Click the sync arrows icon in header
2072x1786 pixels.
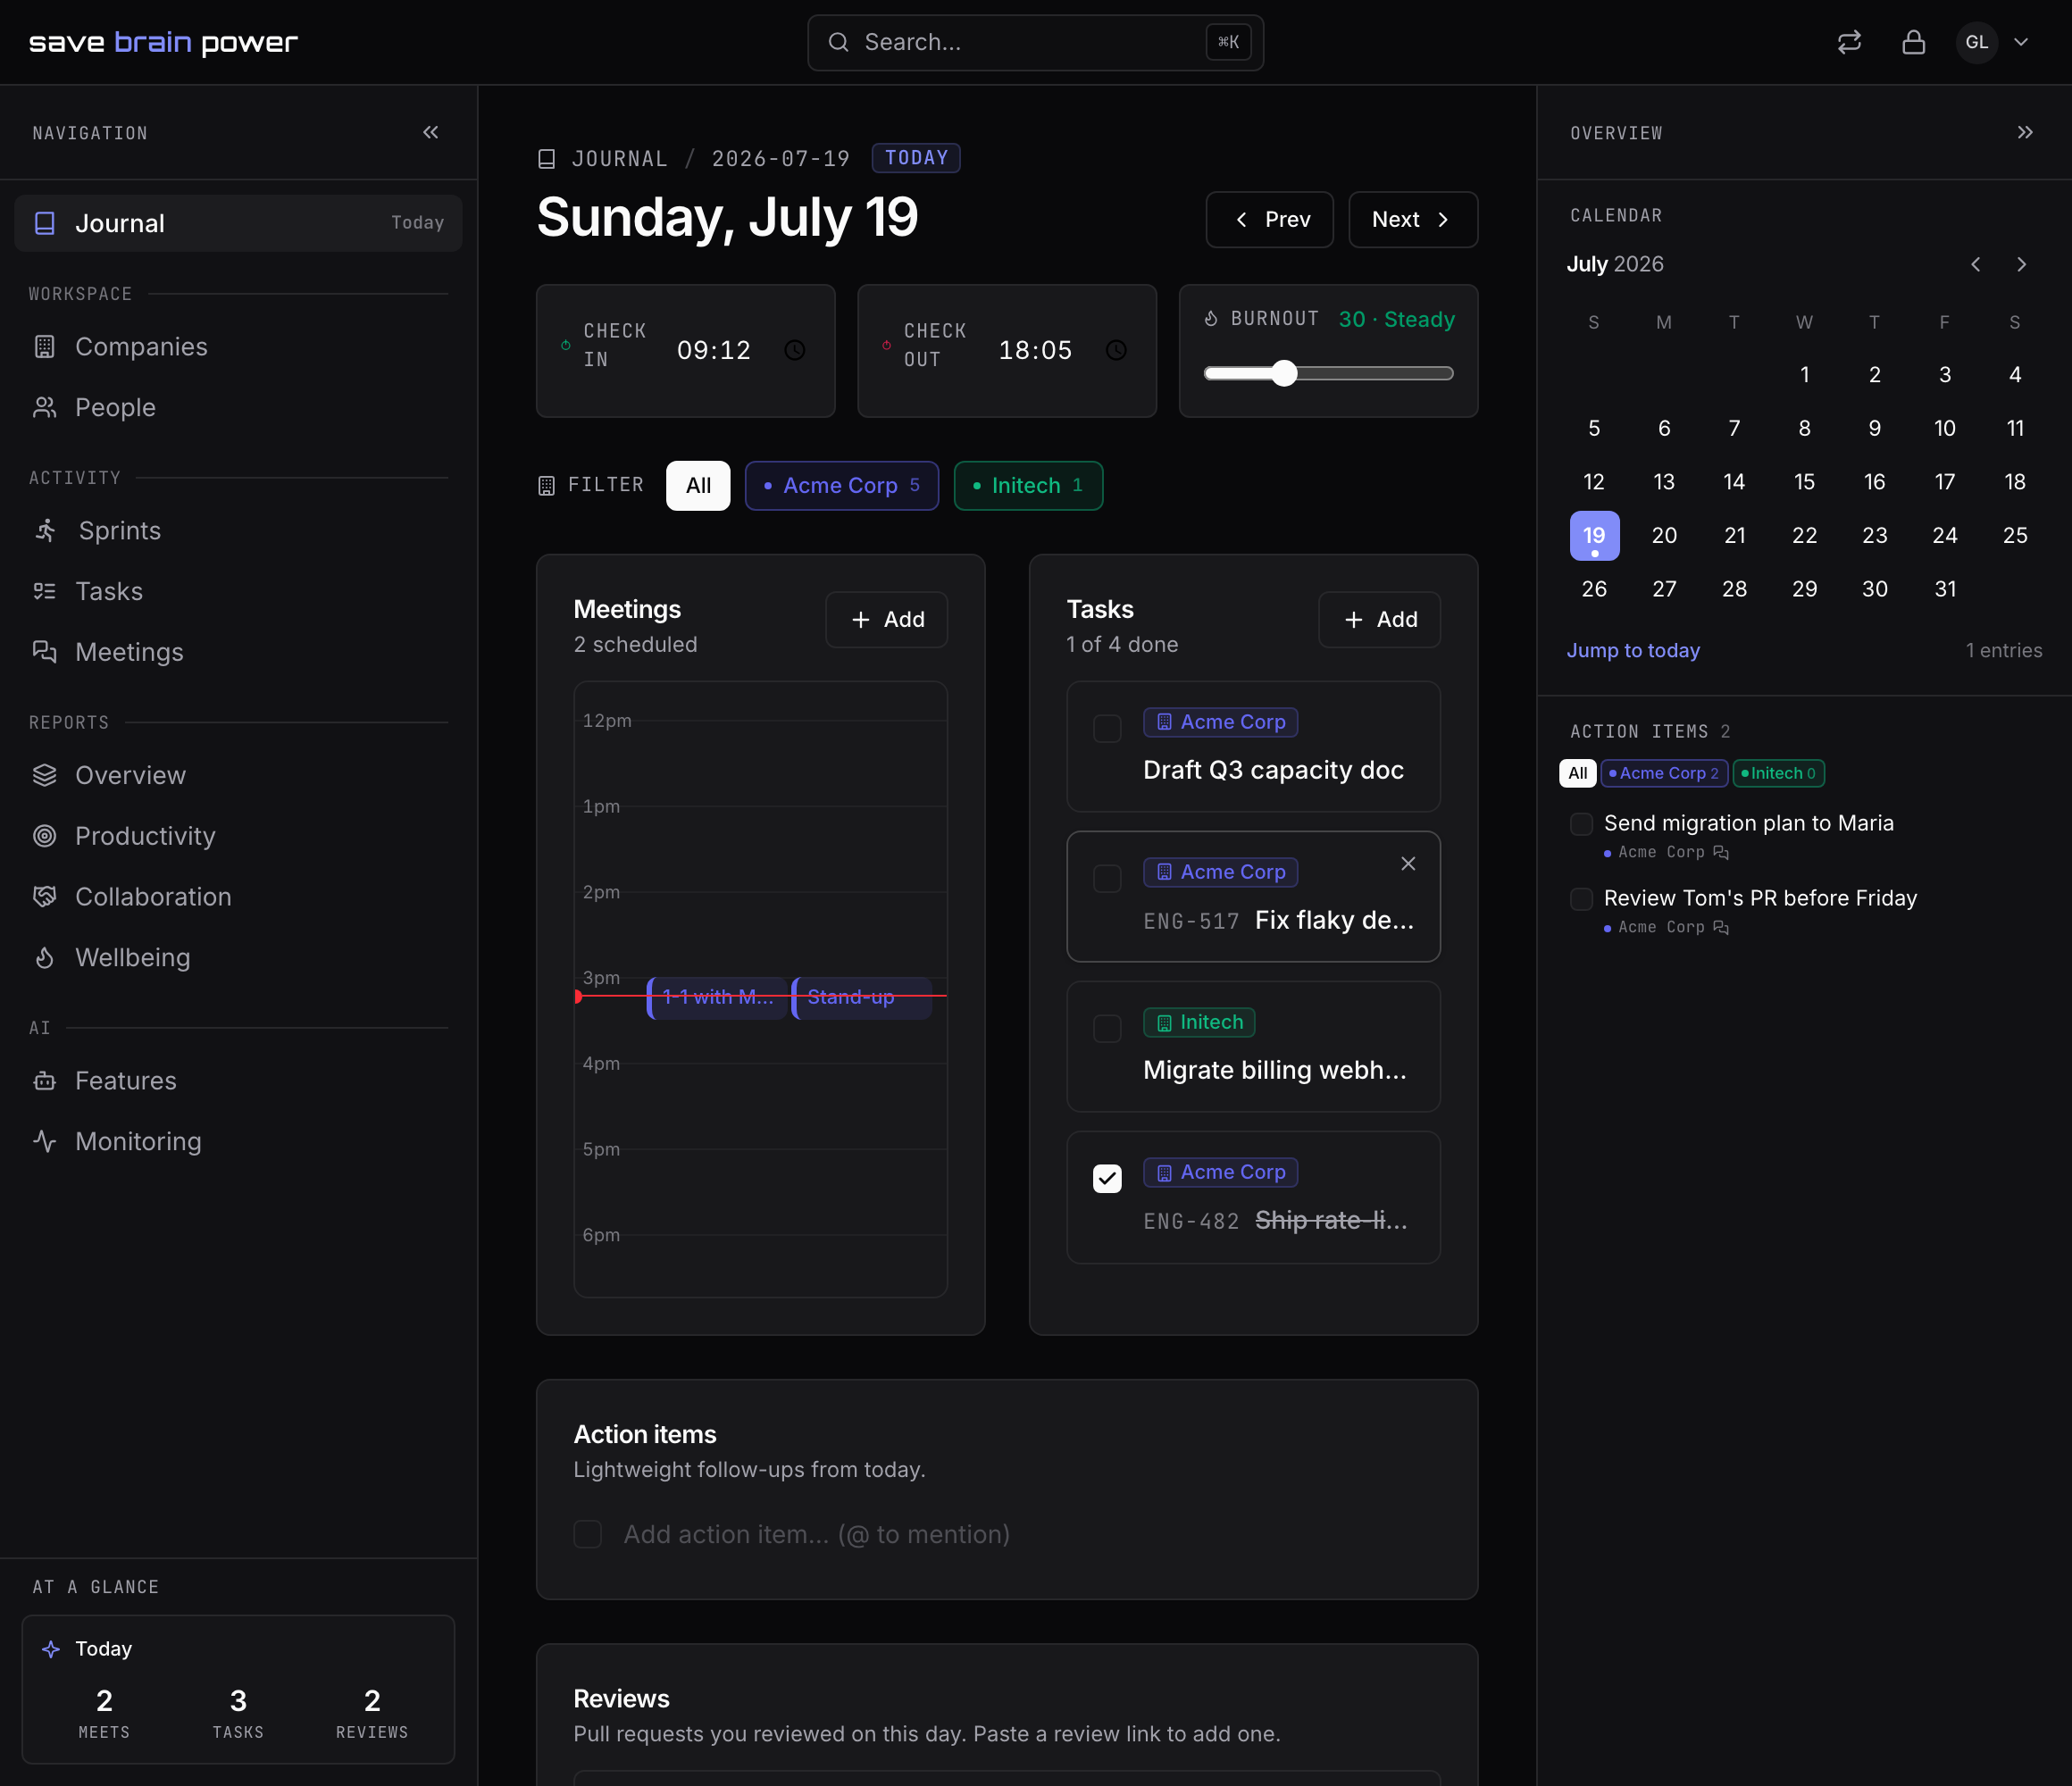point(1849,42)
